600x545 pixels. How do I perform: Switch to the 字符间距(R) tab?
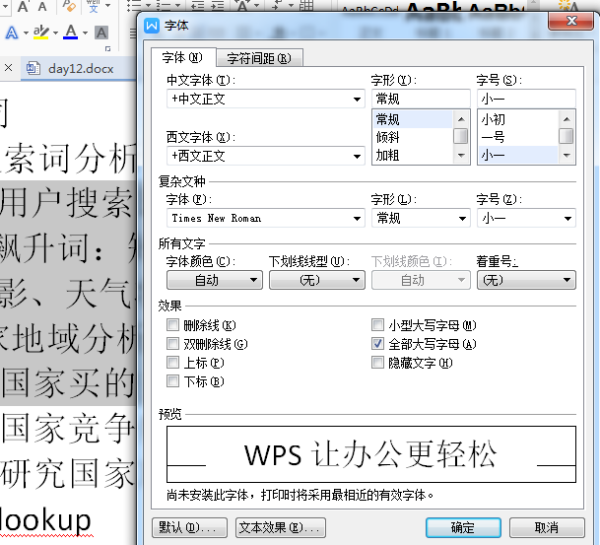pos(259,58)
